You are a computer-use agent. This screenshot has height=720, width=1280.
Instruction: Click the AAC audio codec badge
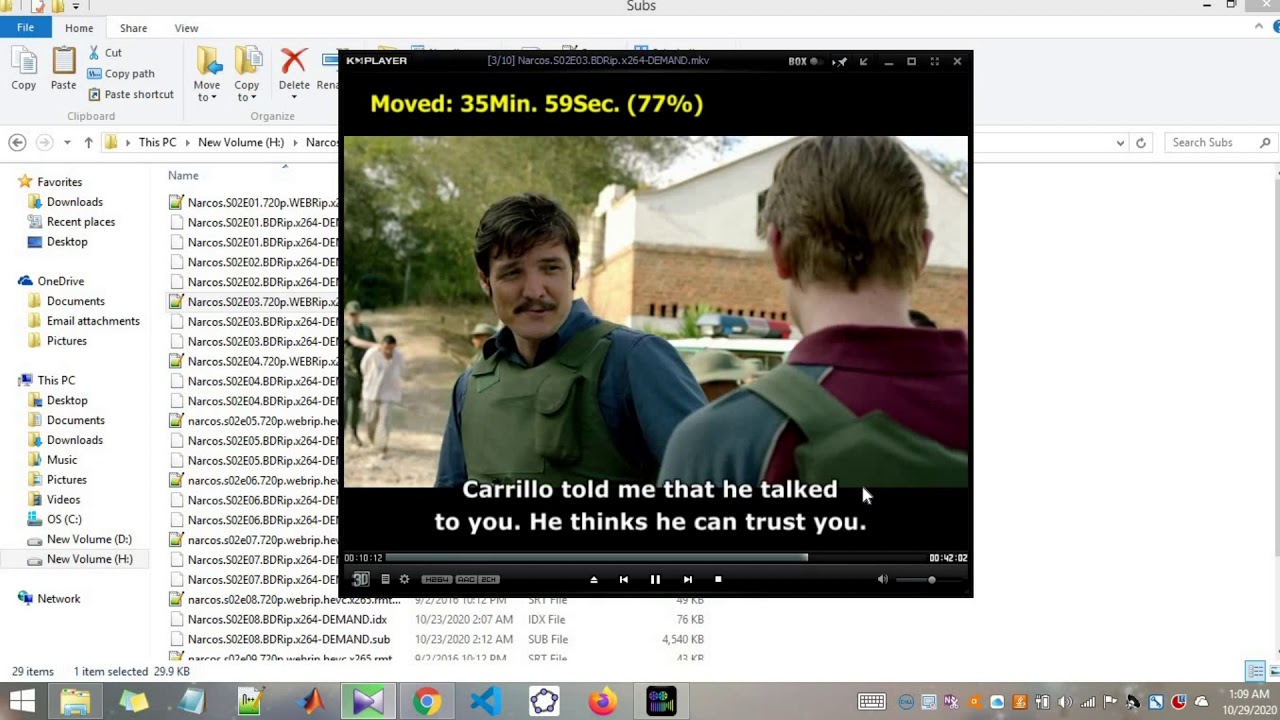point(466,579)
